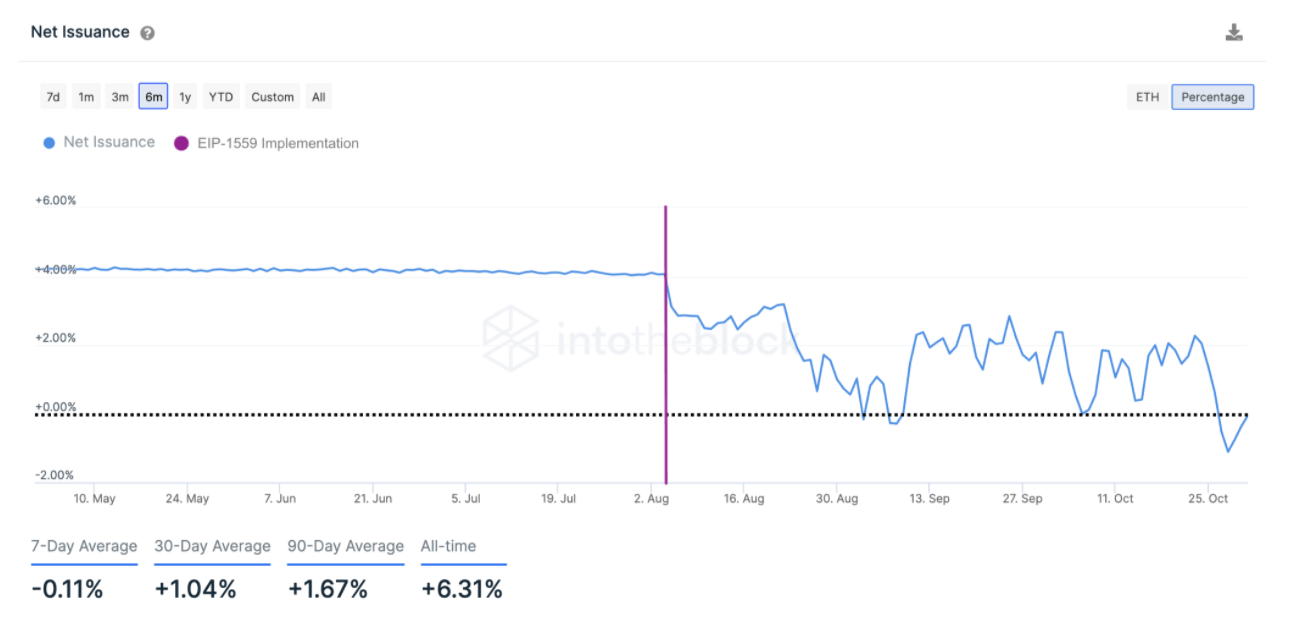Select the 7d time range
Image resolution: width=1300 pixels, height=620 pixels.
[53, 97]
